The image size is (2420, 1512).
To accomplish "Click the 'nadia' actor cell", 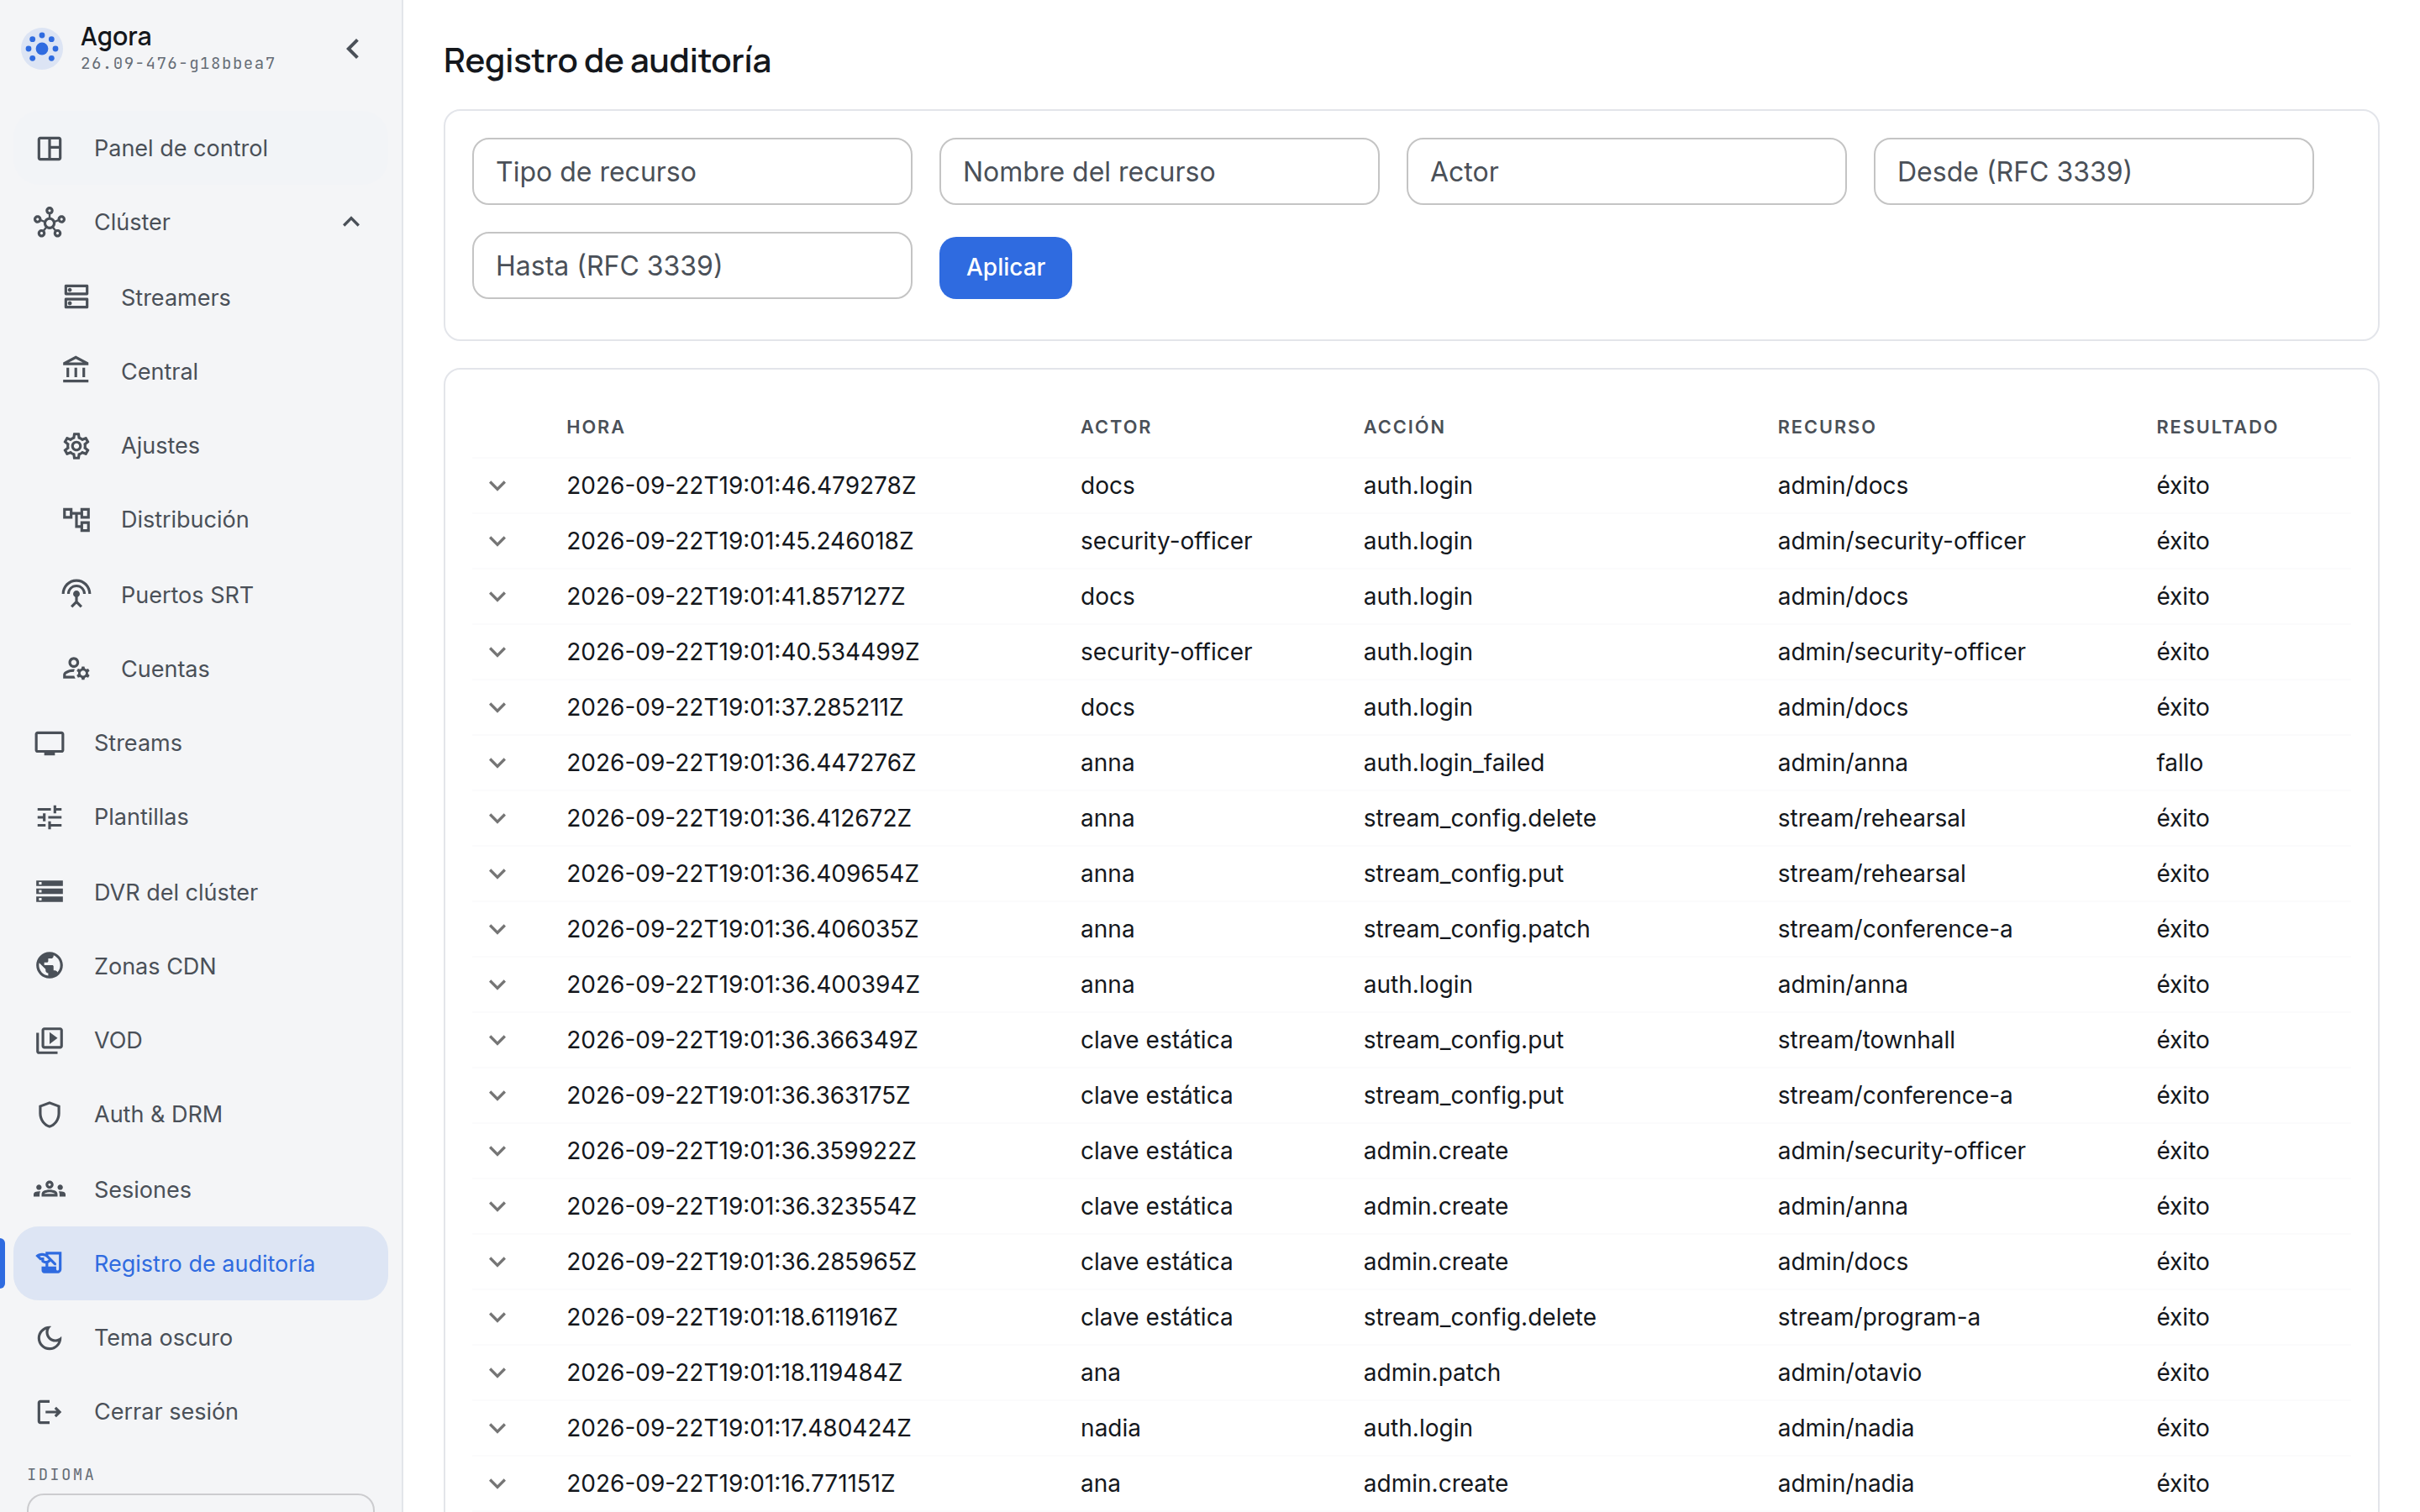I will (x=1110, y=1428).
